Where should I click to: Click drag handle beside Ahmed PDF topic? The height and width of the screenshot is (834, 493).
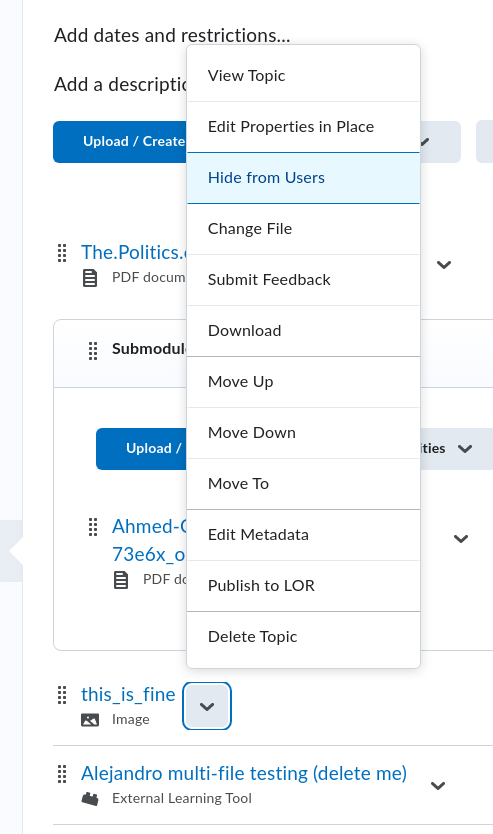pyautogui.click(x=93, y=527)
